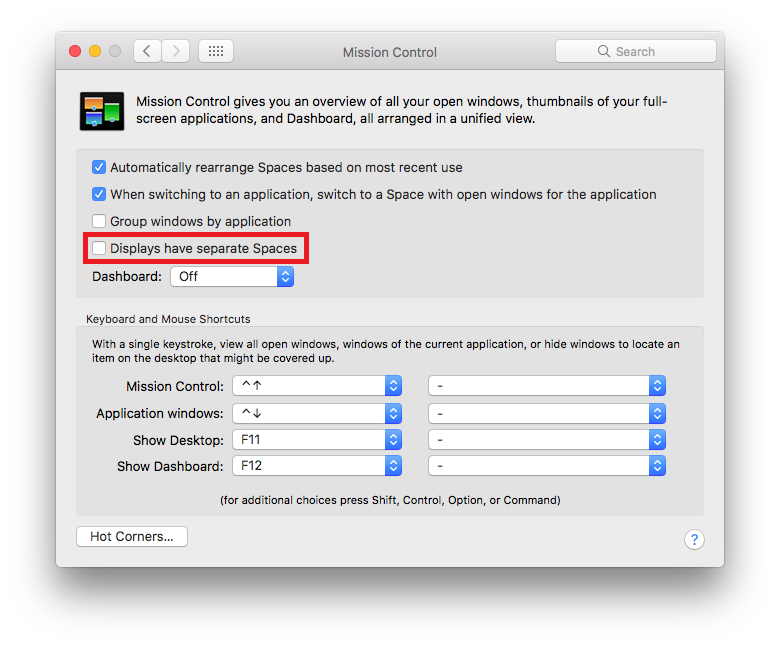
Task: Open the Hot Corners dialog
Action: 132,537
